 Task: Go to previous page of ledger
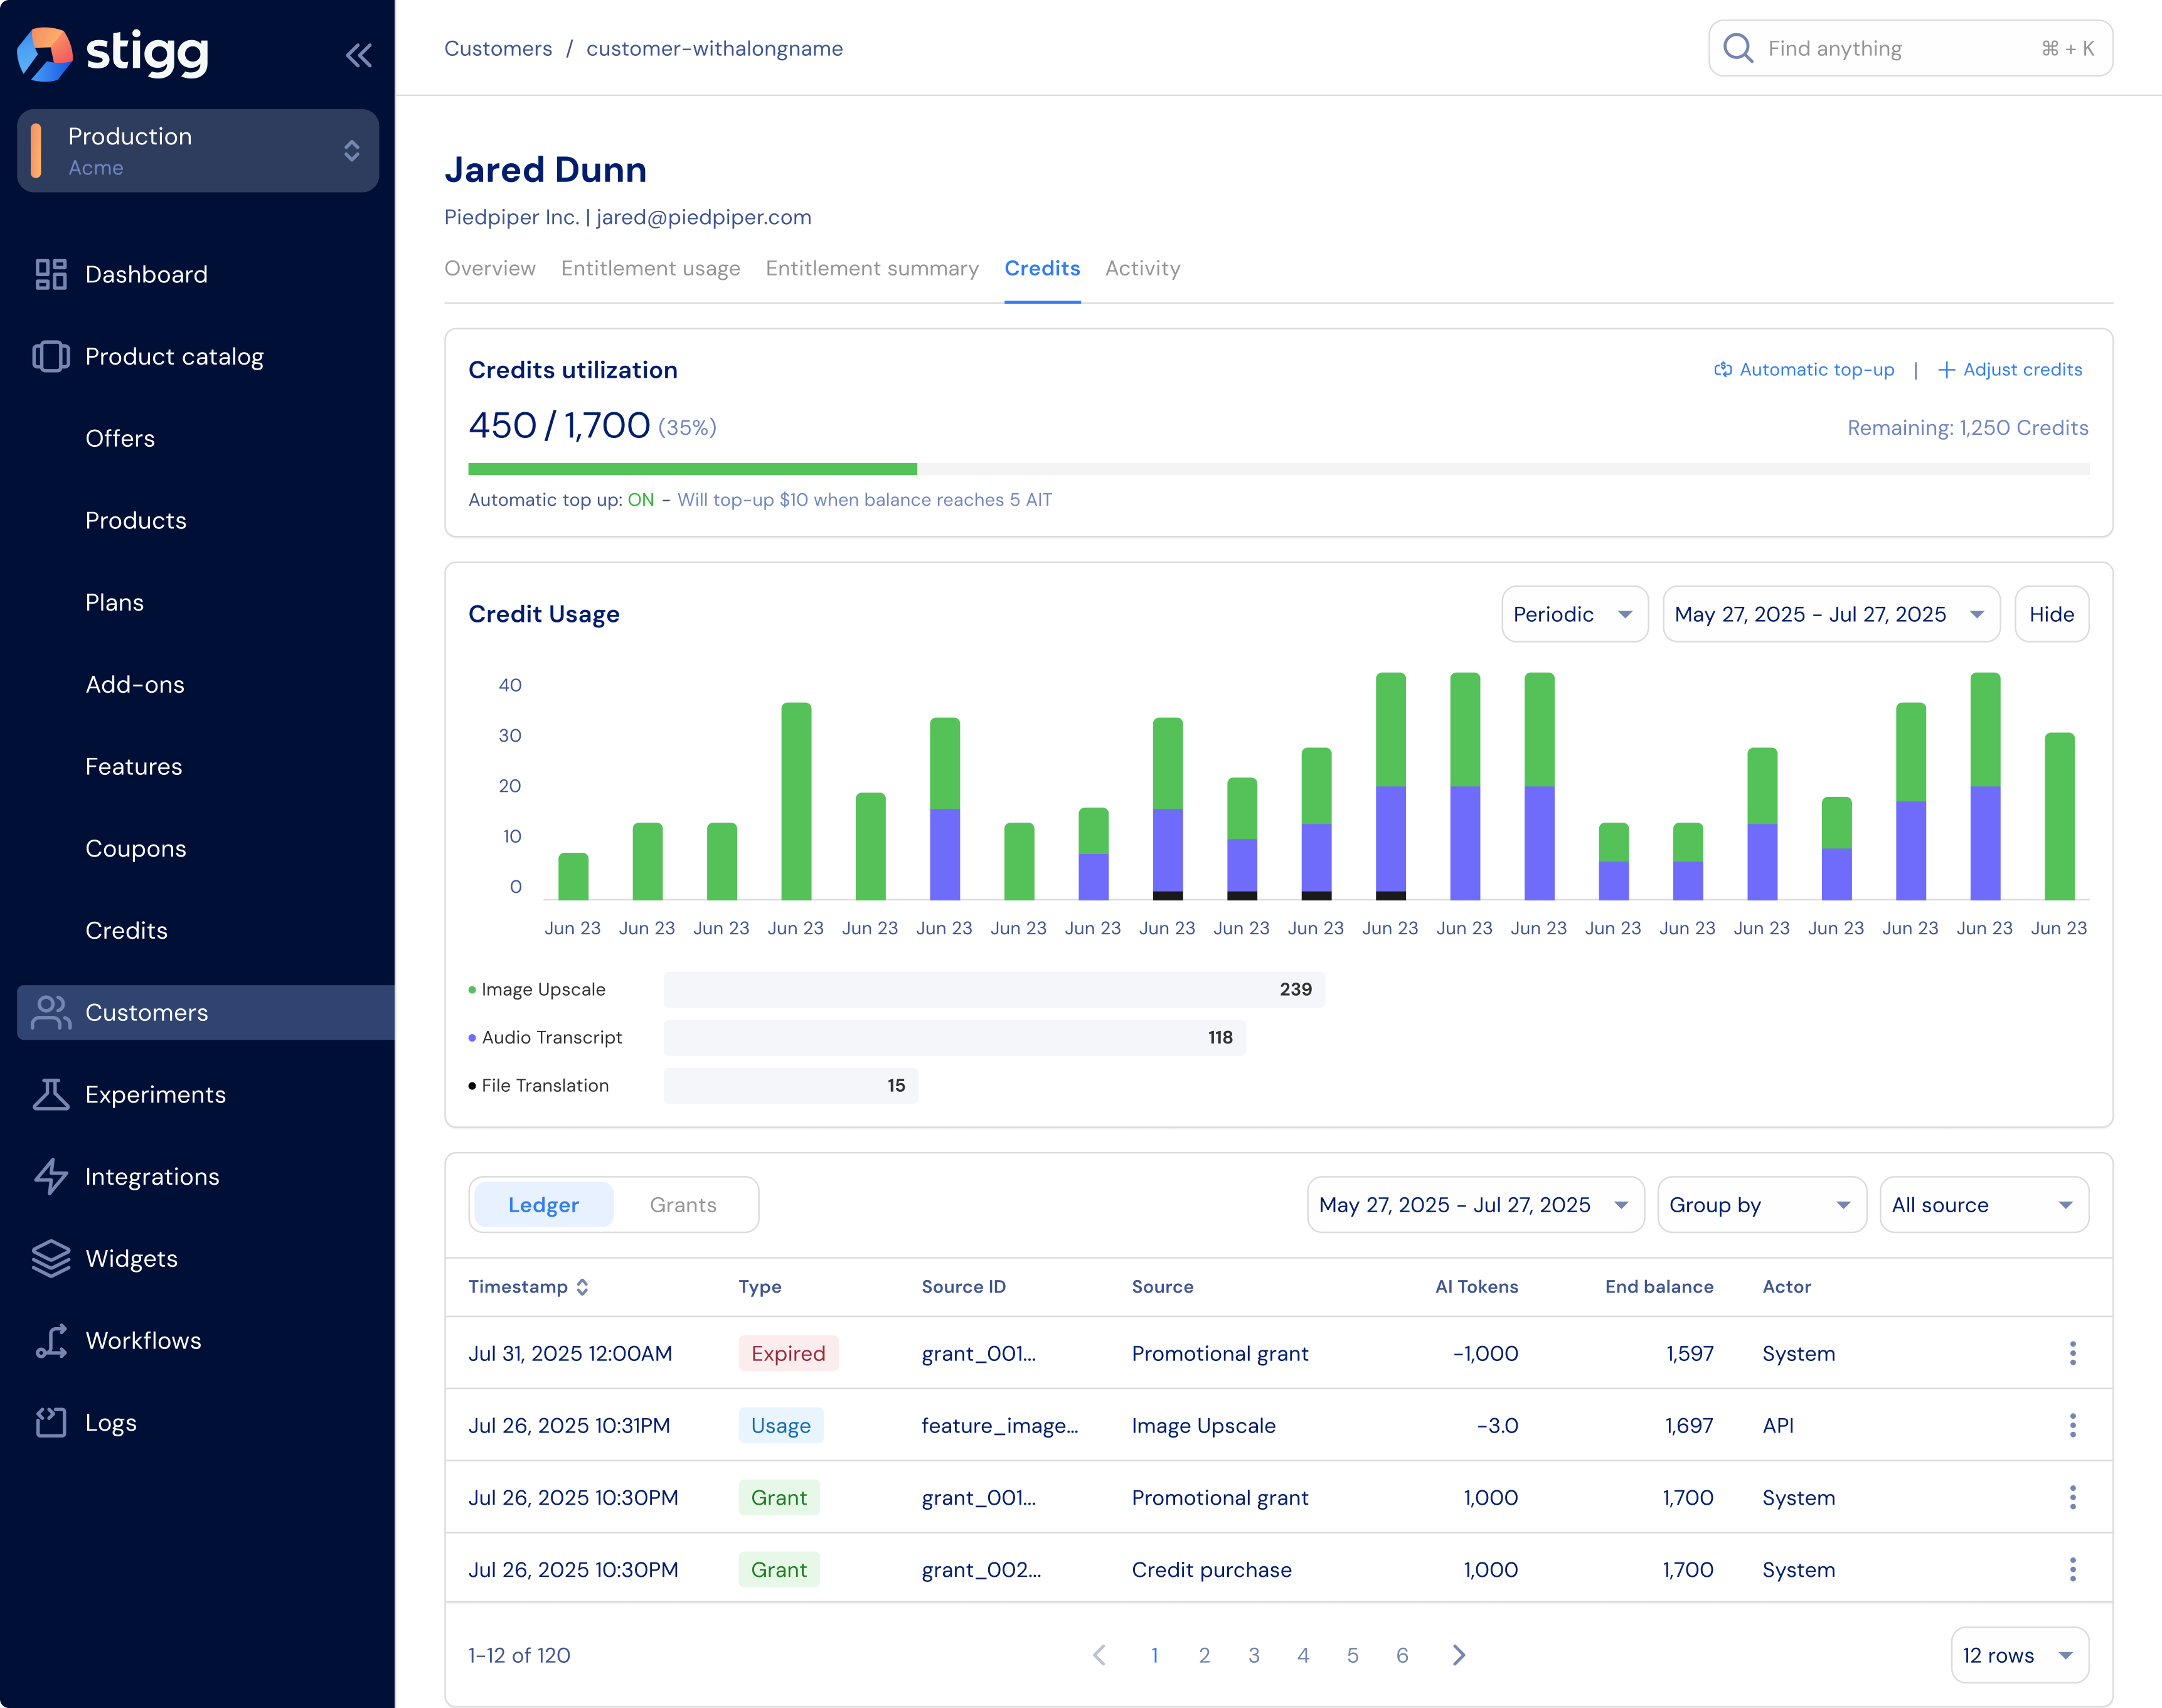(1099, 1655)
